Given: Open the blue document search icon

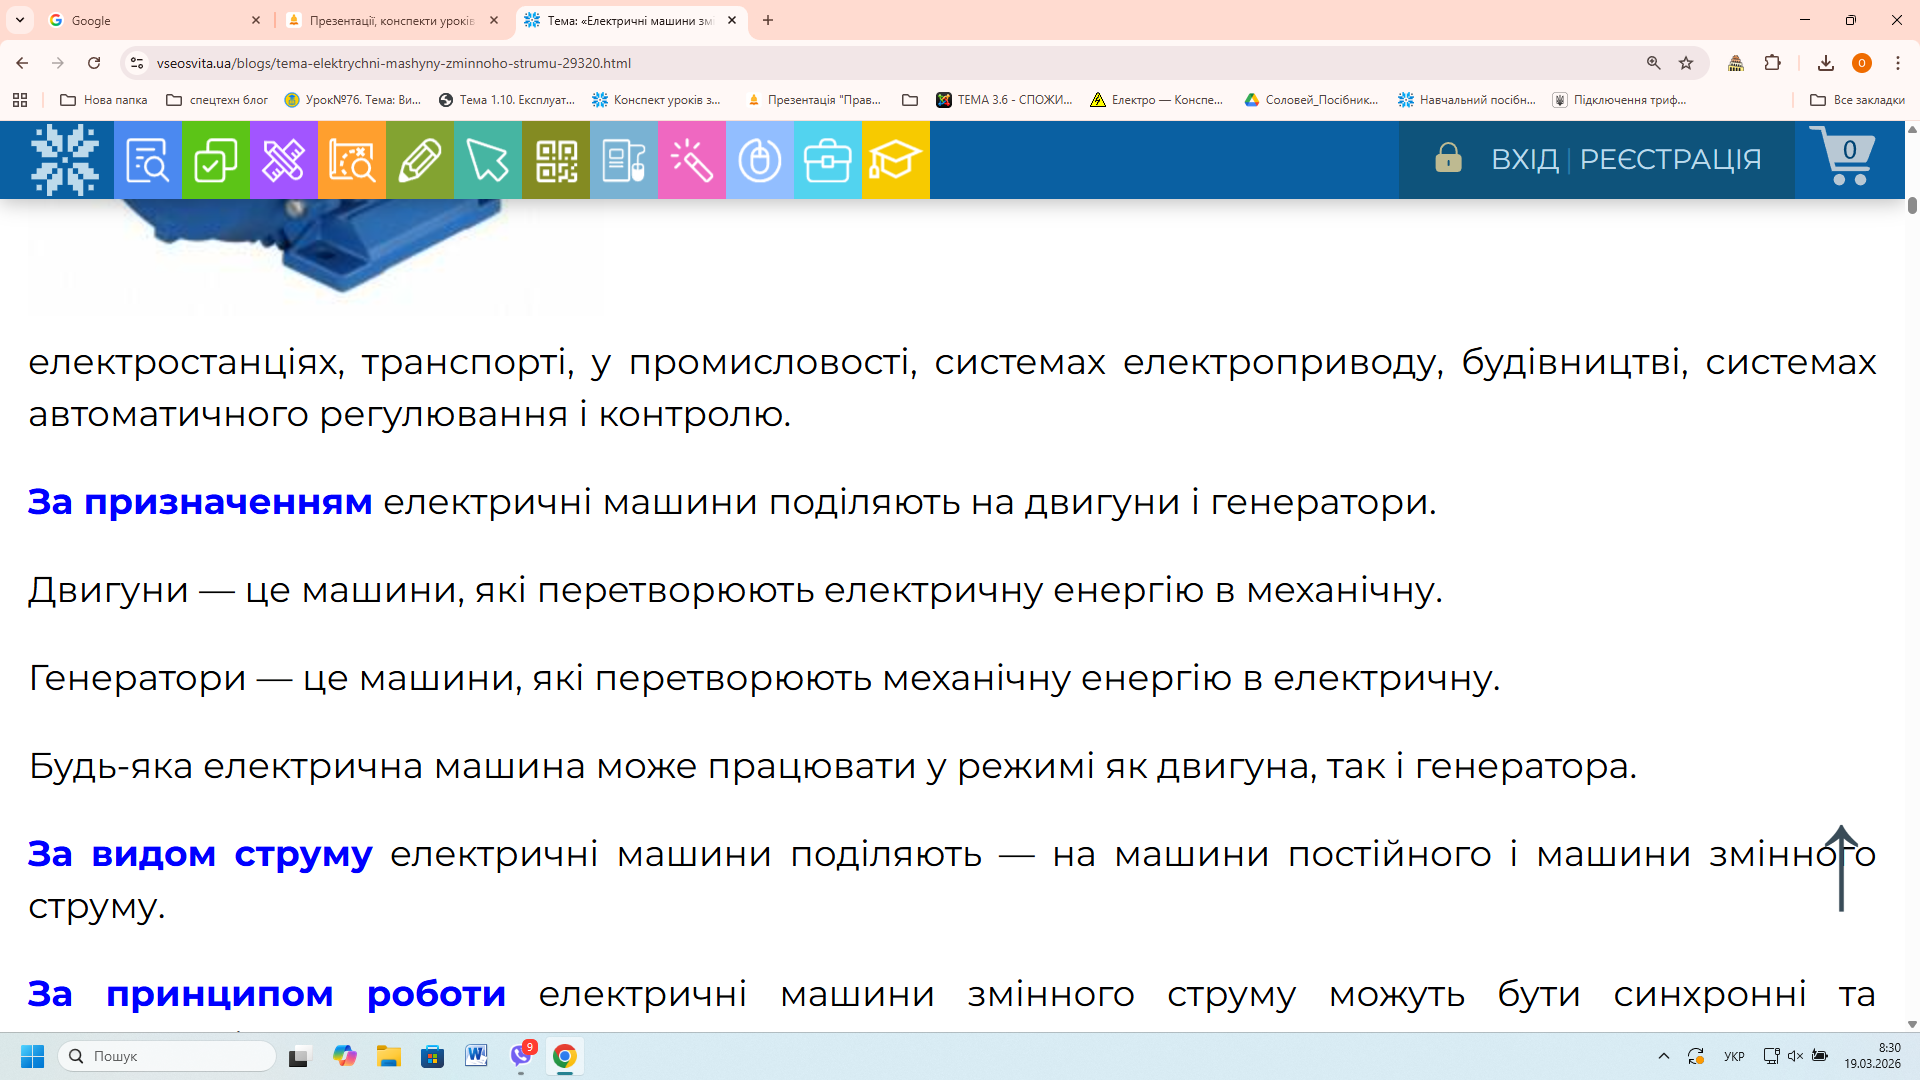Looking at the screenshot, I should [147, 160].
